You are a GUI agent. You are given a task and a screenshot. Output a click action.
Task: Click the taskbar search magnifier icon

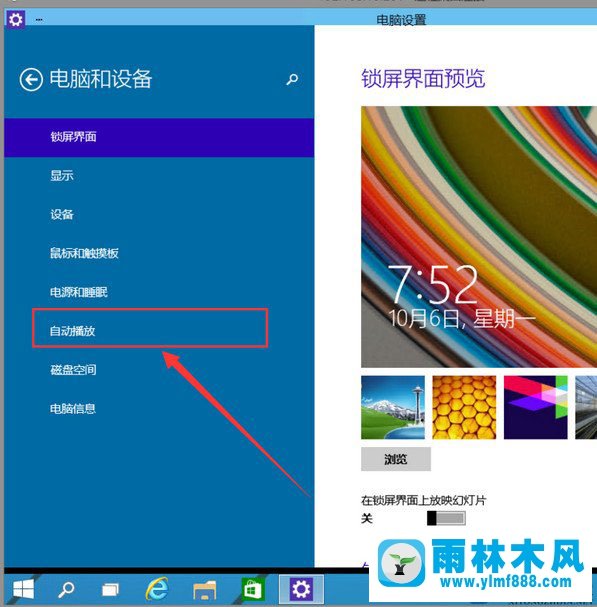66,590
